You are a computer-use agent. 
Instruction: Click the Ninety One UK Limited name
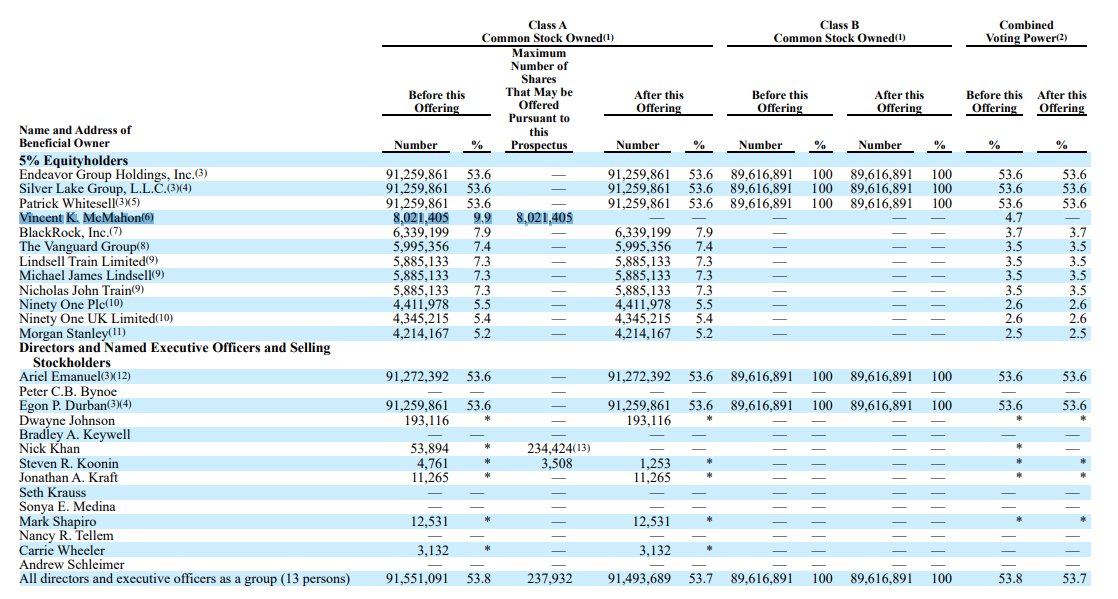pos(96,319)
